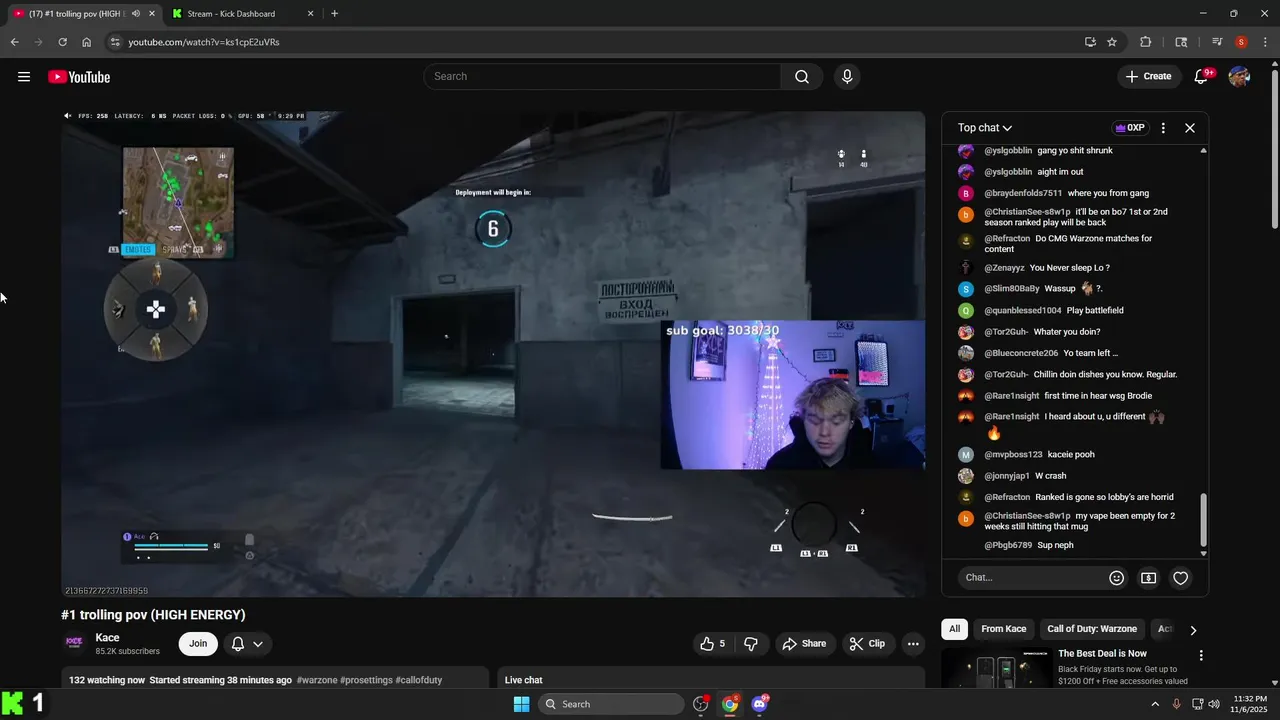Go back in browser history
Screen dimensions: 1280x720
pos(14,42)
